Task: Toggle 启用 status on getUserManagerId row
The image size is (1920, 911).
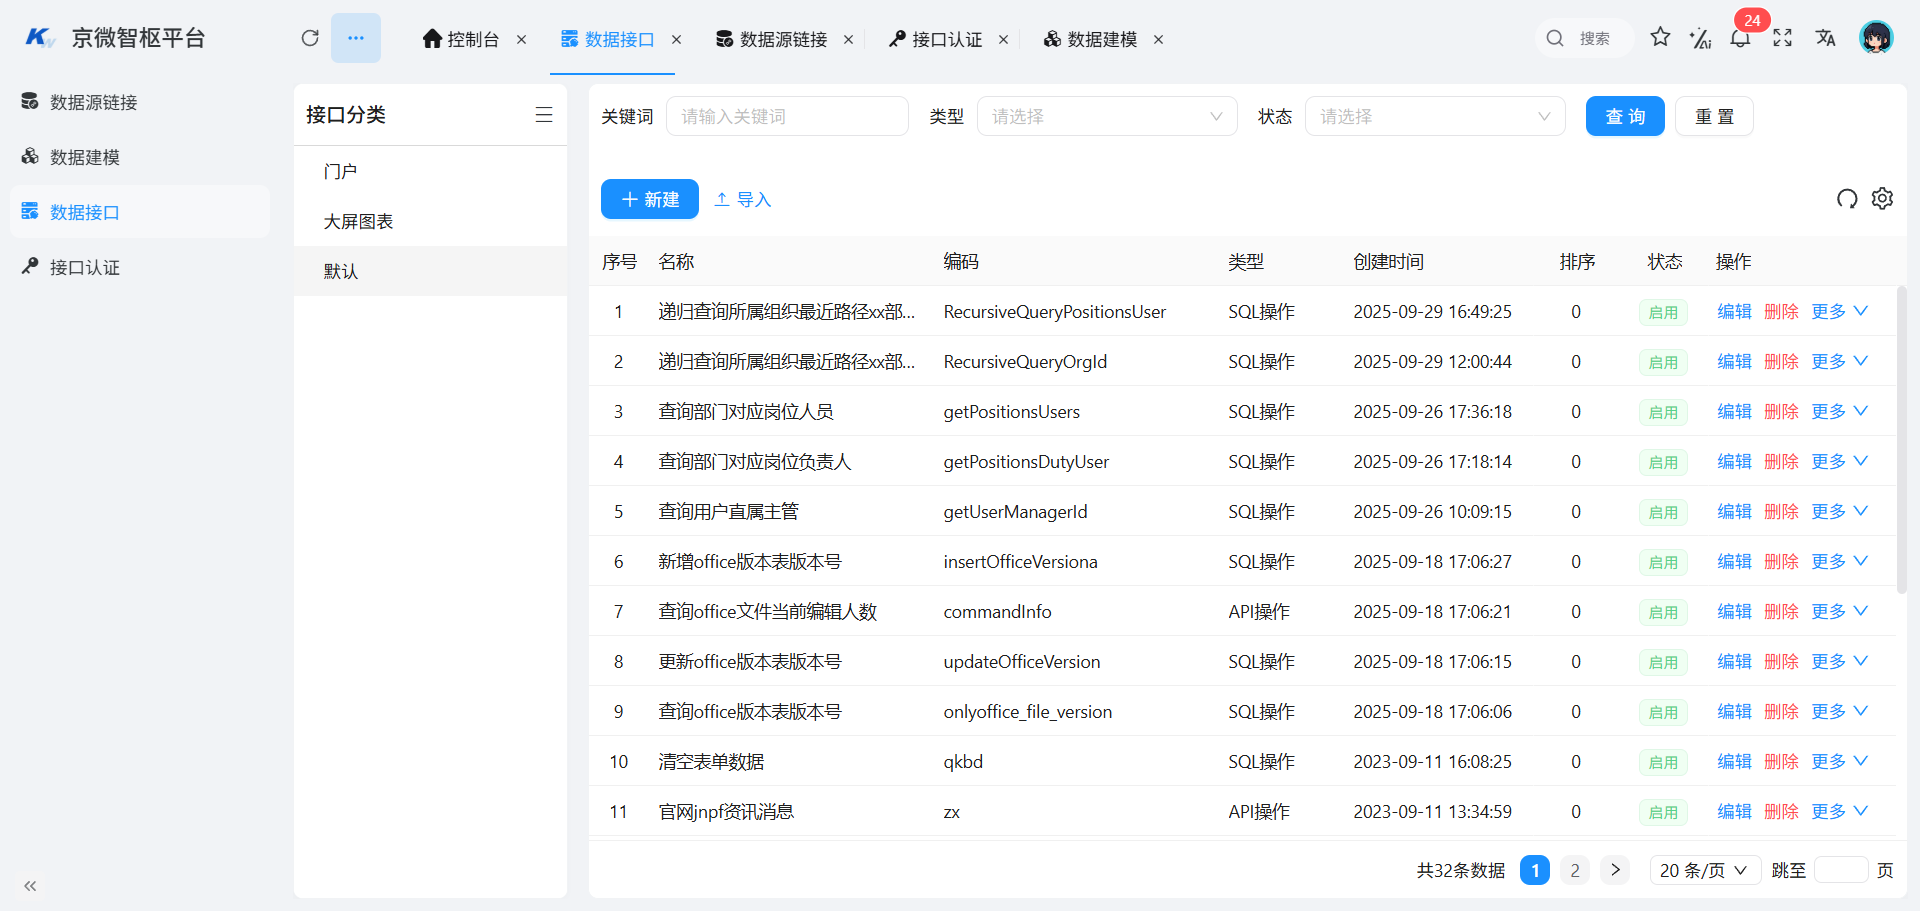Action: point(1662,511)
